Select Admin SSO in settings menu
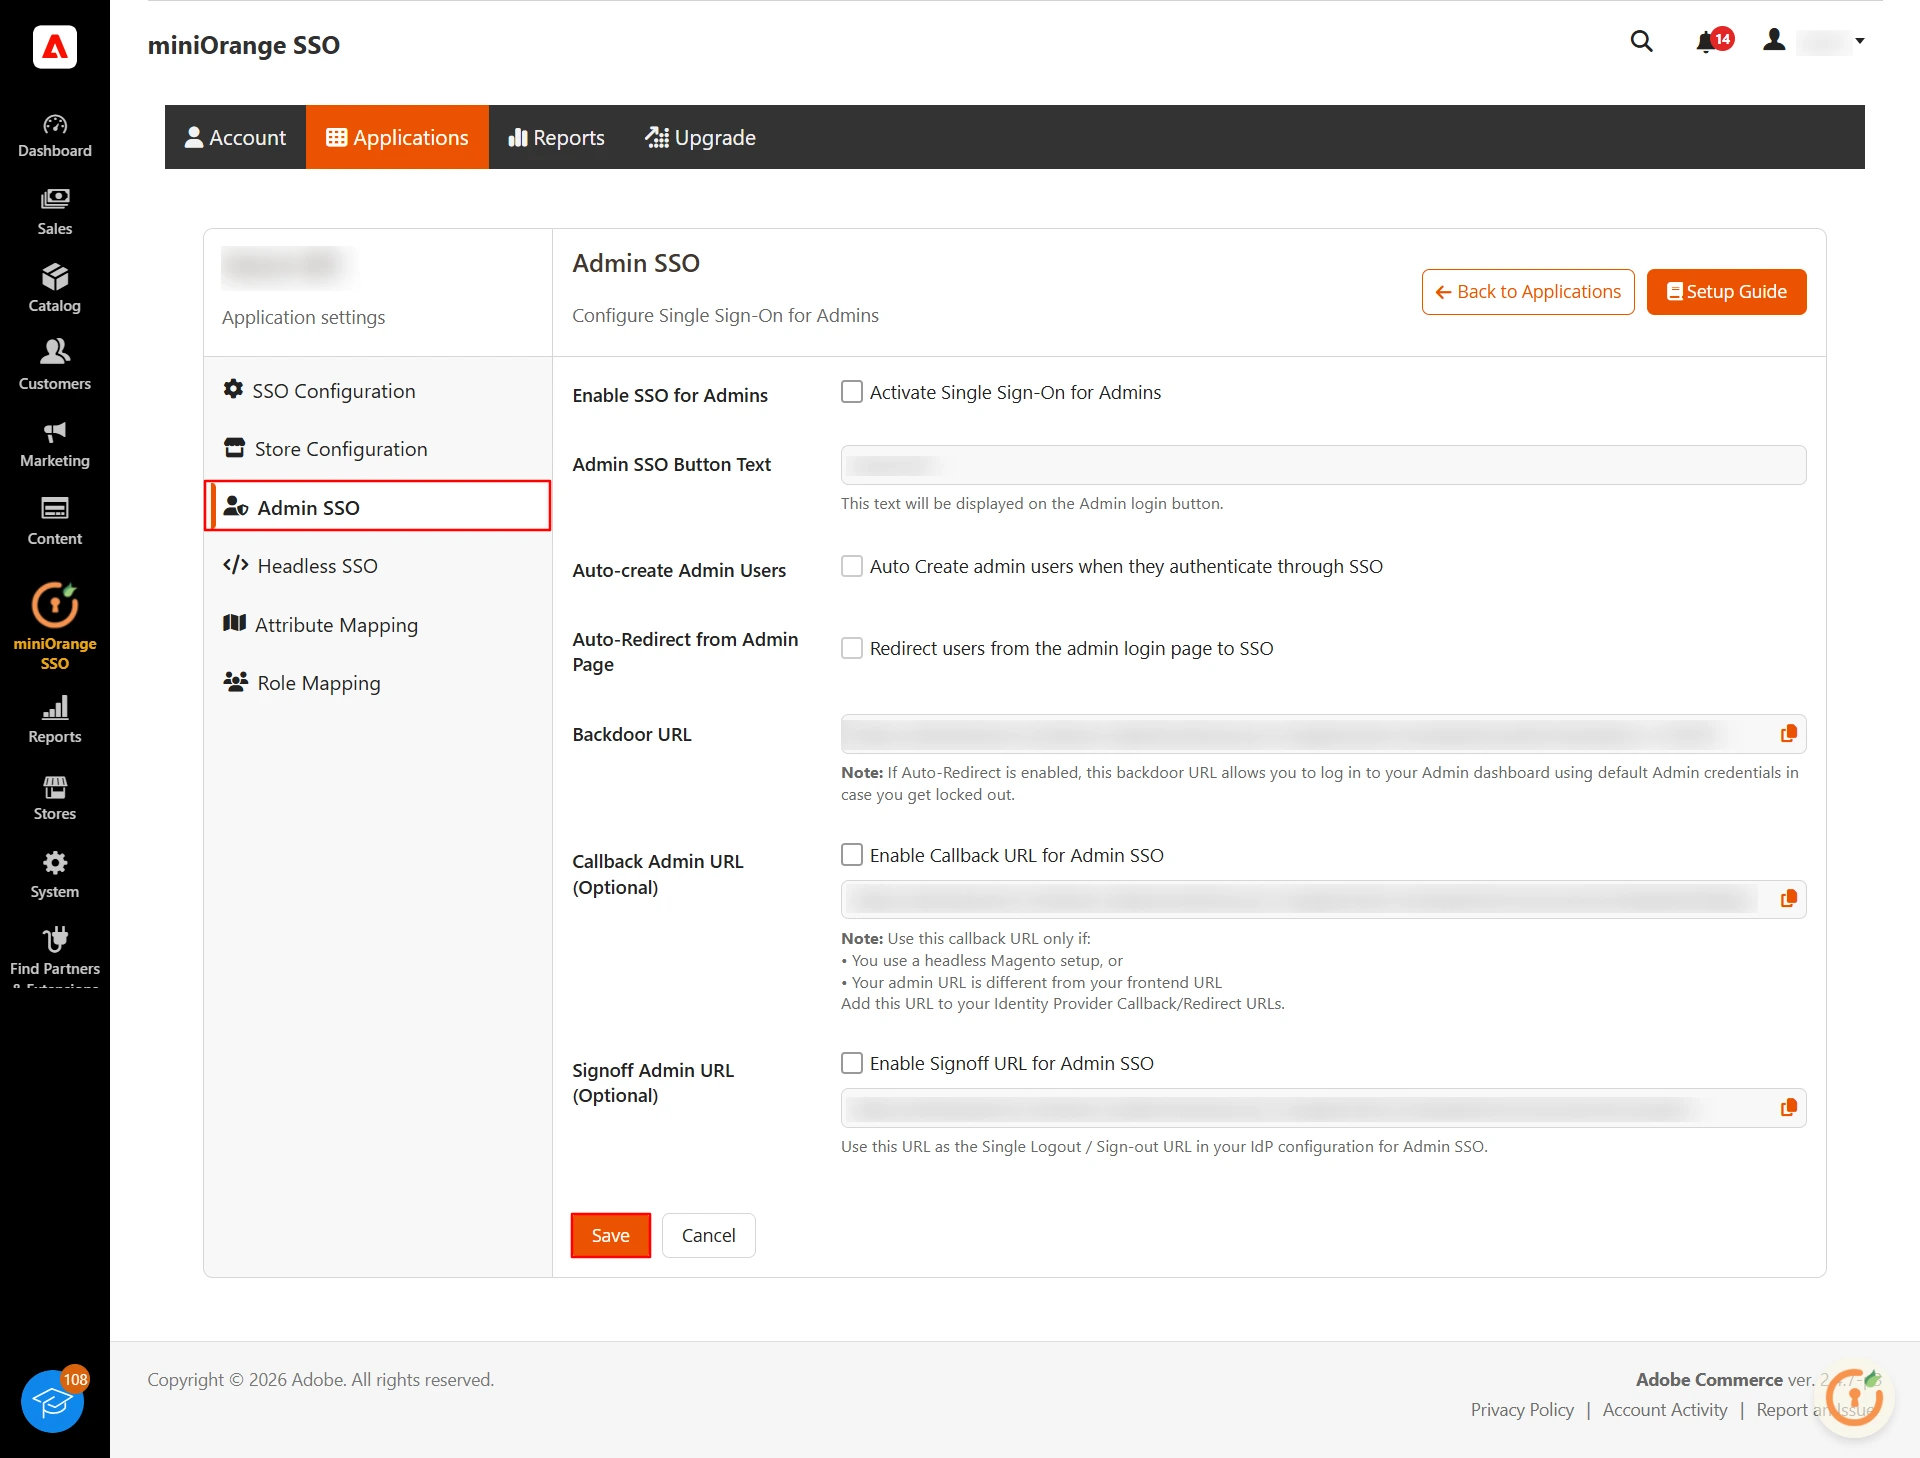The width and height of the screenshot is (1920, 1458). (x=378, y=507)
